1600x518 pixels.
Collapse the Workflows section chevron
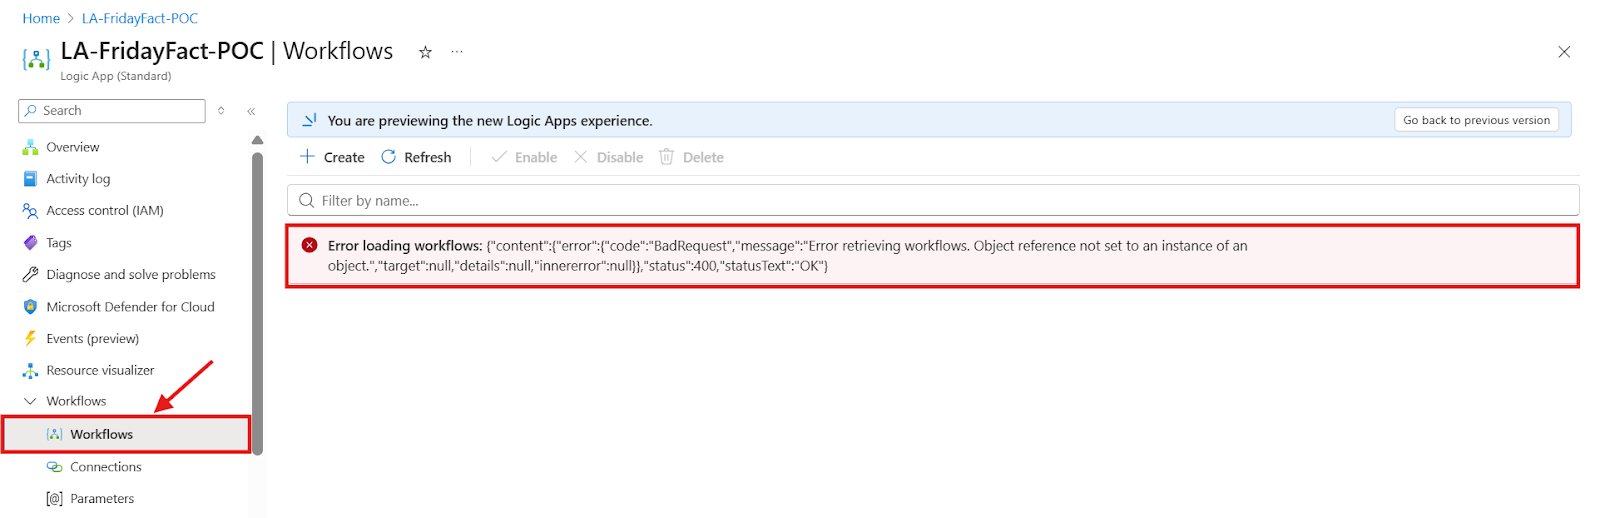30,402
